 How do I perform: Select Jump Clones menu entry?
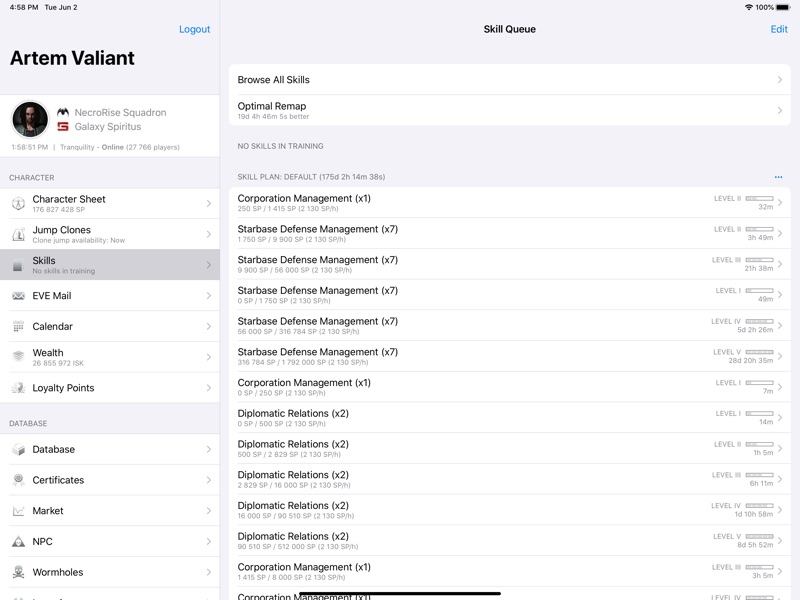point(110,234)
